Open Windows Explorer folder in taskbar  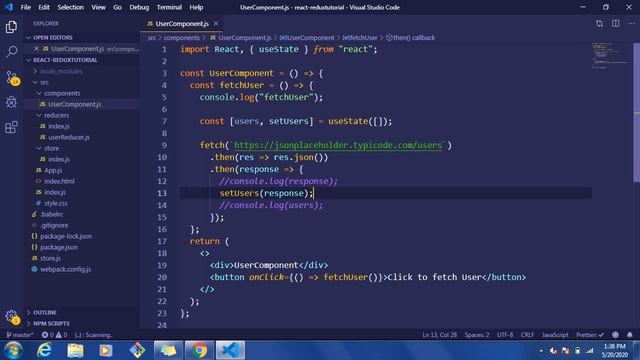(x=75, y=350)
